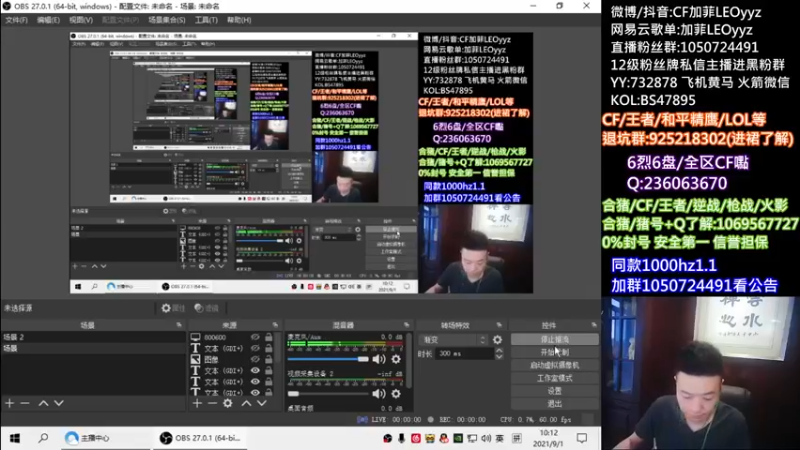
Task: Decrease 时长 duration with down stepper
Action: [x=499, y=356]
